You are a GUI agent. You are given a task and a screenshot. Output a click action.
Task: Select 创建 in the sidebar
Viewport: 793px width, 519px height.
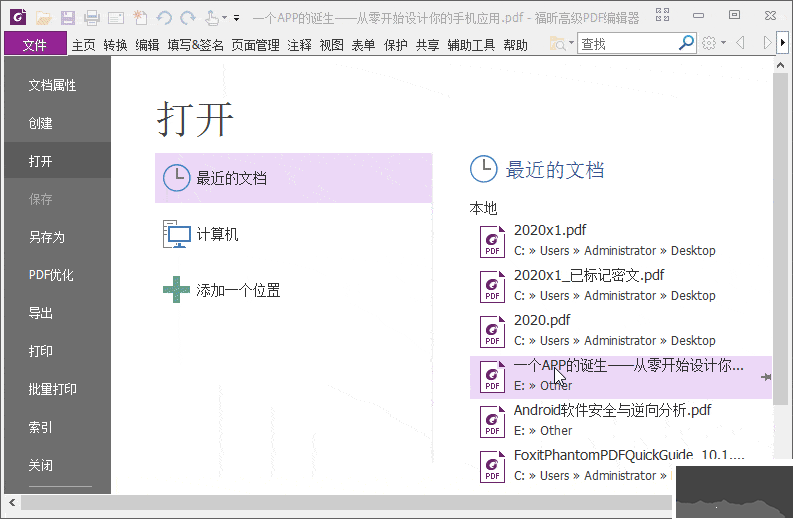[58, 123]
